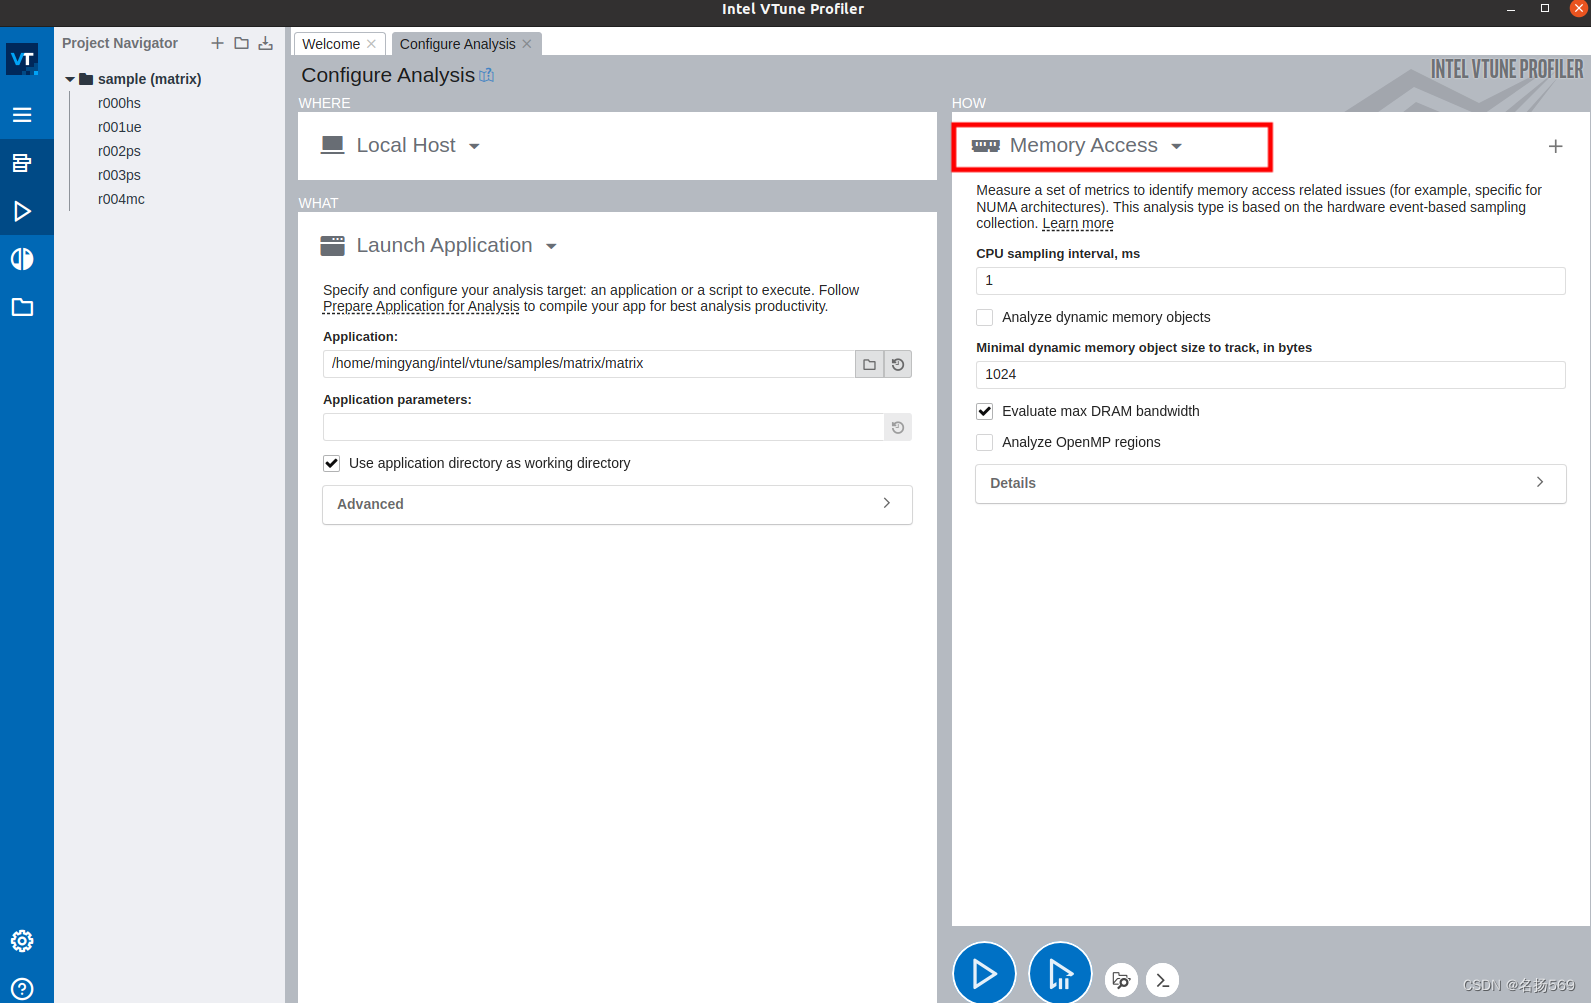Click the help icon beside Configure Analysis title
The image size is (1591, 1003).
click(487, 75)
